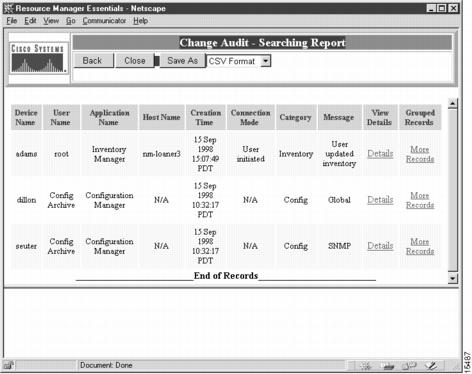Open the Communicator menu
472x374 pixels.
pyautogui.click(x=104, y=21)
